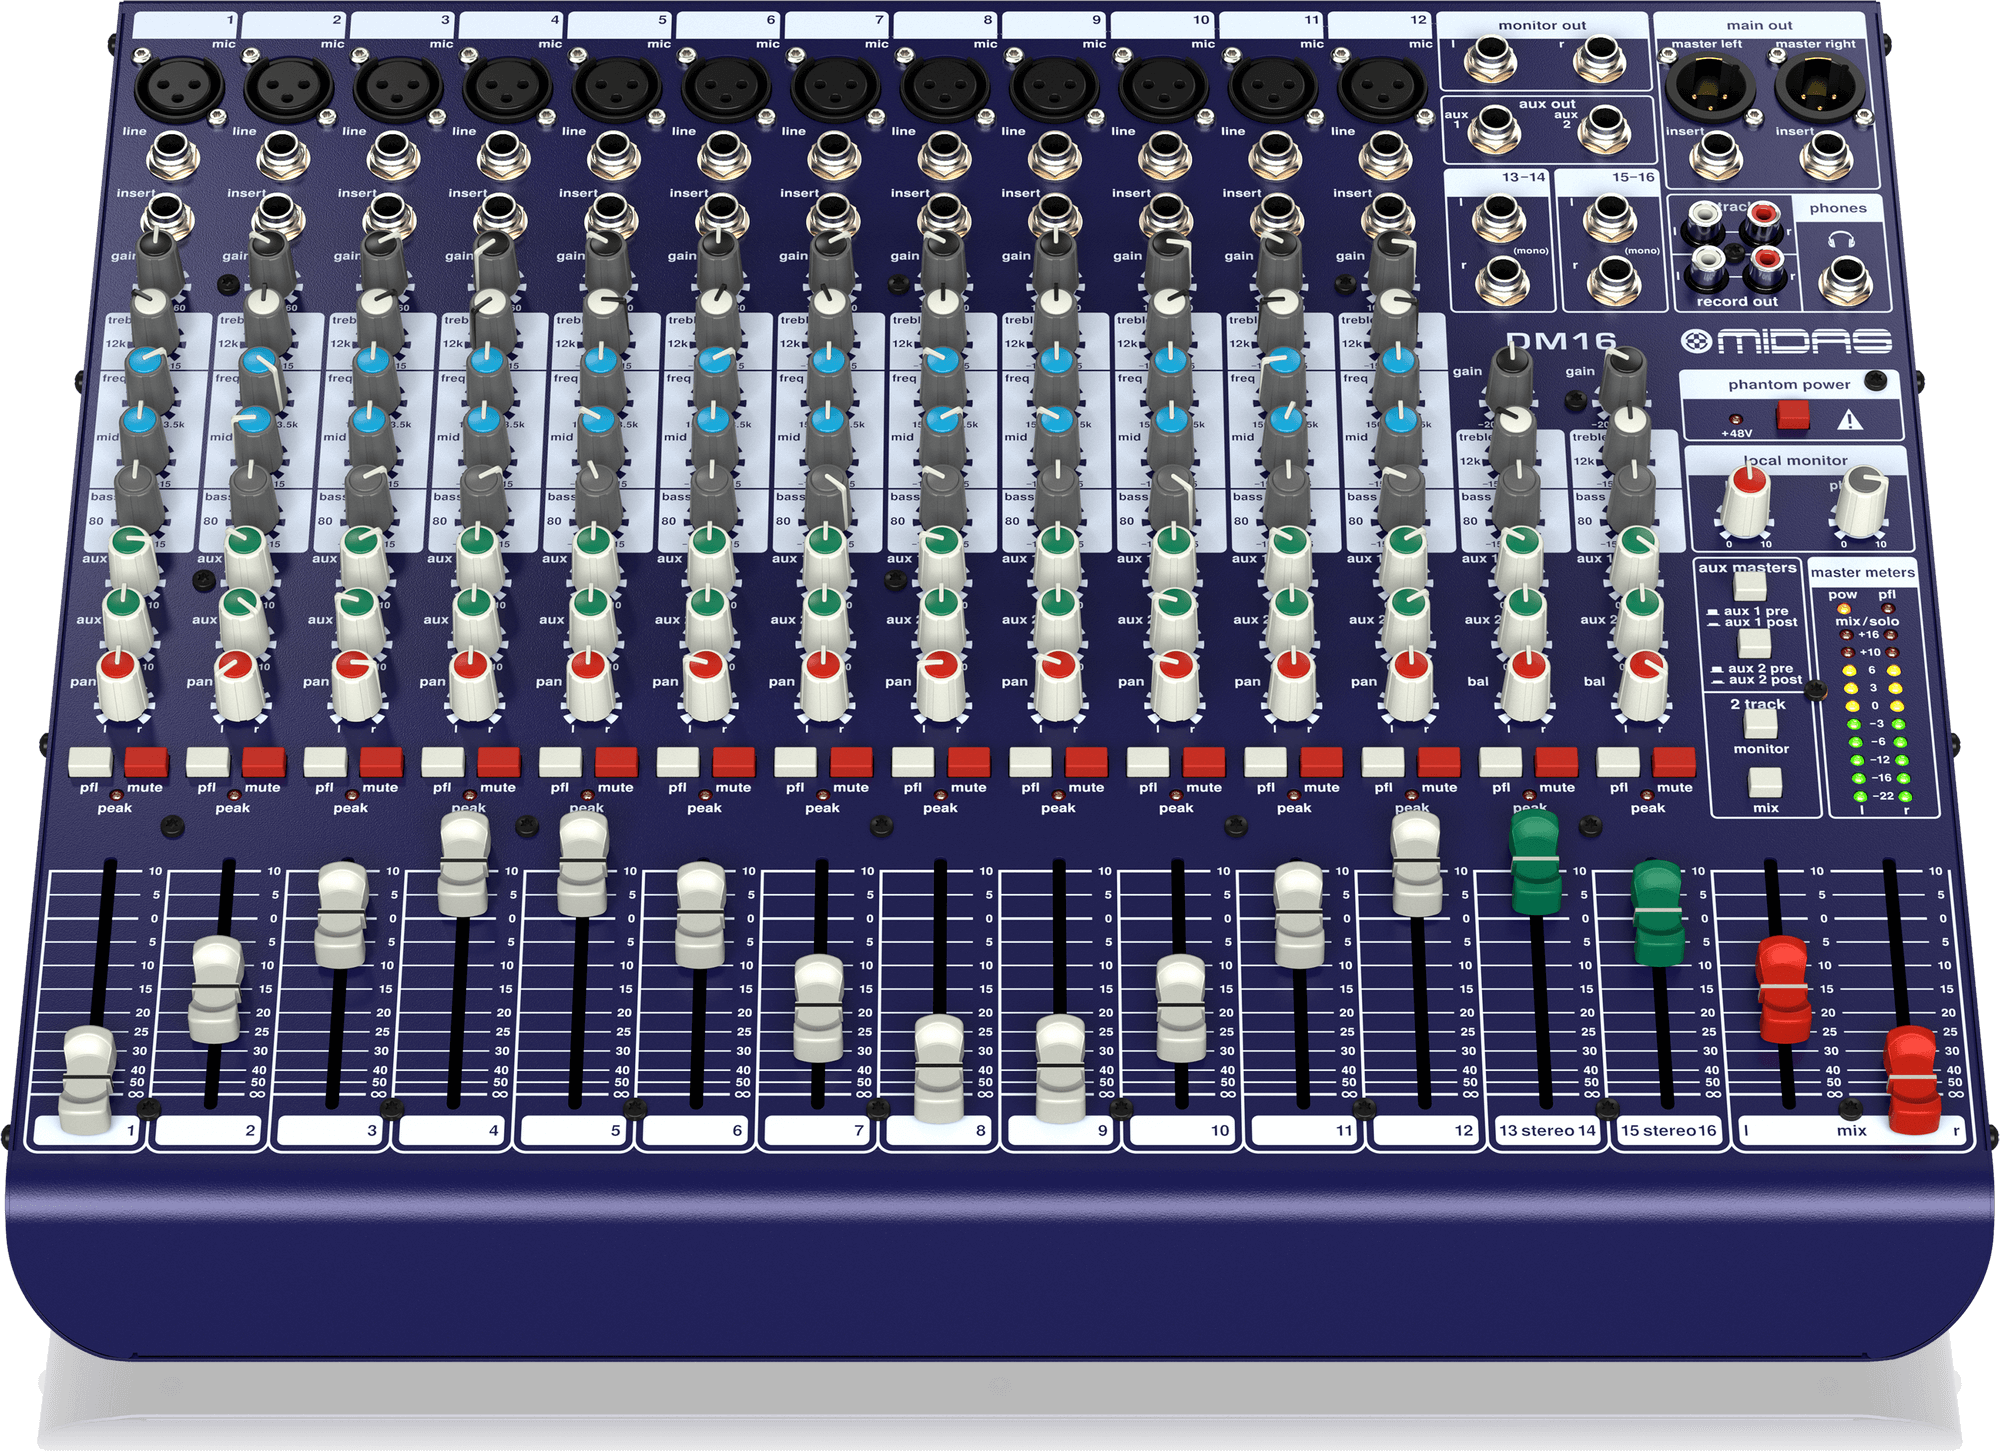Click the headphone icon under phones
This screenshot has height=1451, width=2000.
pyautogui.click(x=1841, y=239)
